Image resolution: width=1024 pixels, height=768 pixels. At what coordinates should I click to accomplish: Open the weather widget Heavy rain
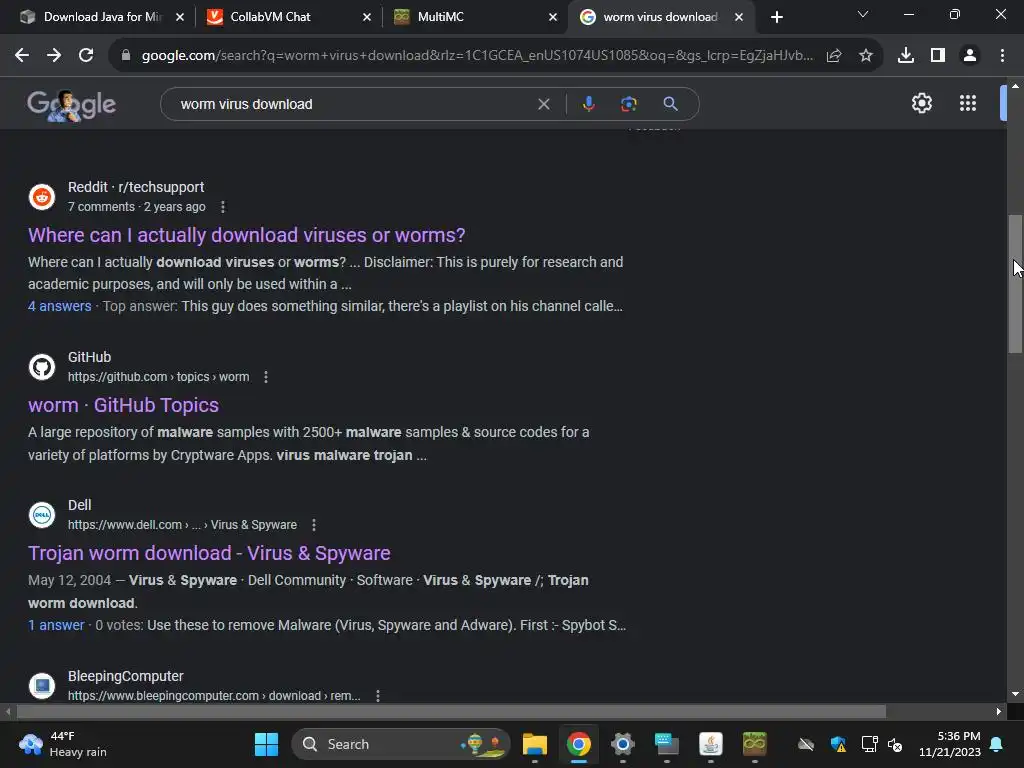[x=62, y=744]
